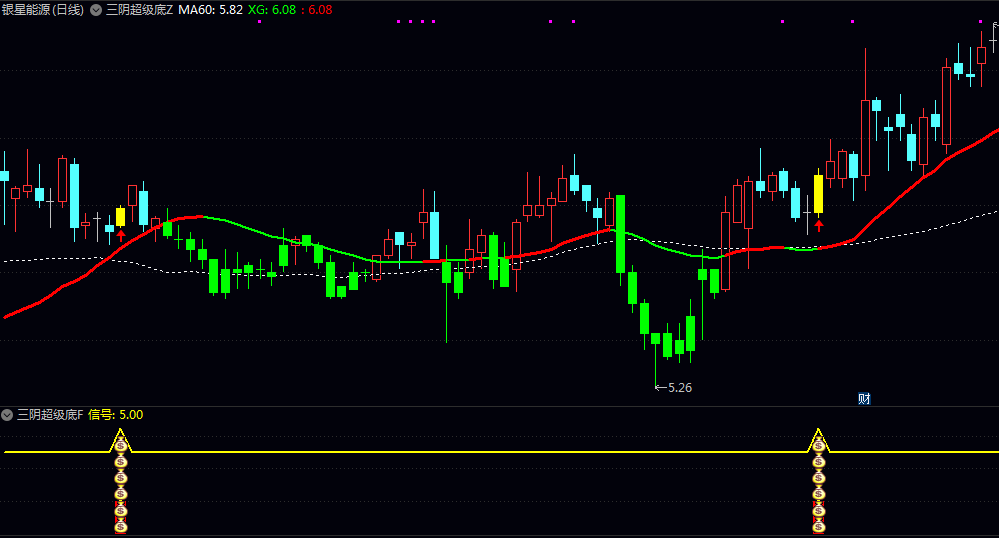Click the 信号: 5.00 signal value
The width and height of the screenshot is (999, 538).
(115, 415)
